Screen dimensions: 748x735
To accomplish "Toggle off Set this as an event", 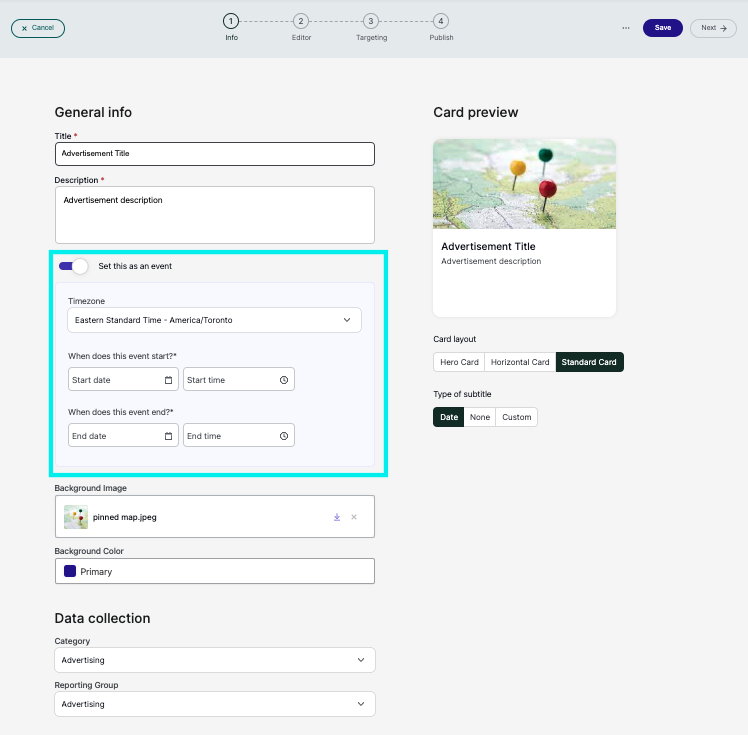I will point(73,266).
